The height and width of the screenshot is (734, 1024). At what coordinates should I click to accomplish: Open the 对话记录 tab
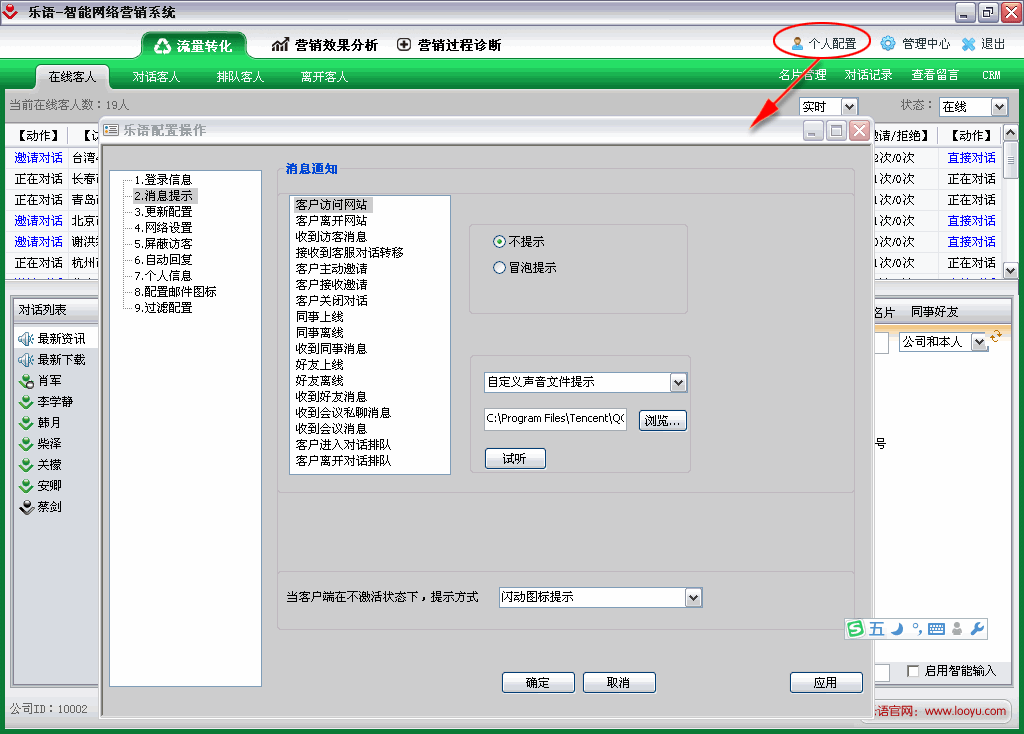869,75
